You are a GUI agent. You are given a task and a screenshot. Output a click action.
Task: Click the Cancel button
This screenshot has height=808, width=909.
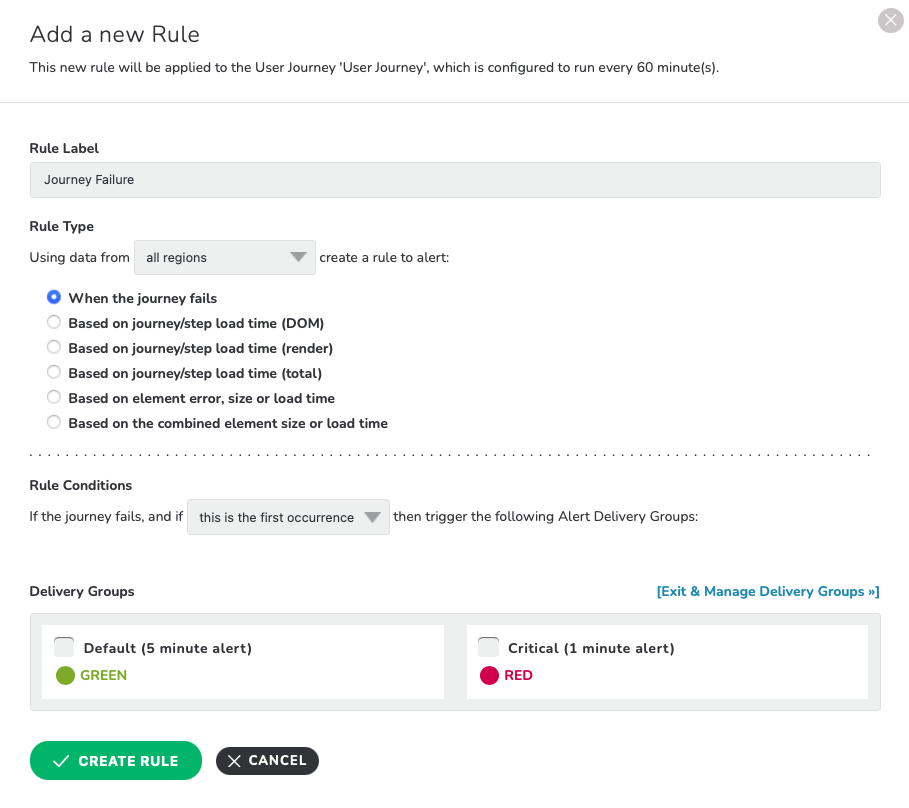267,760
